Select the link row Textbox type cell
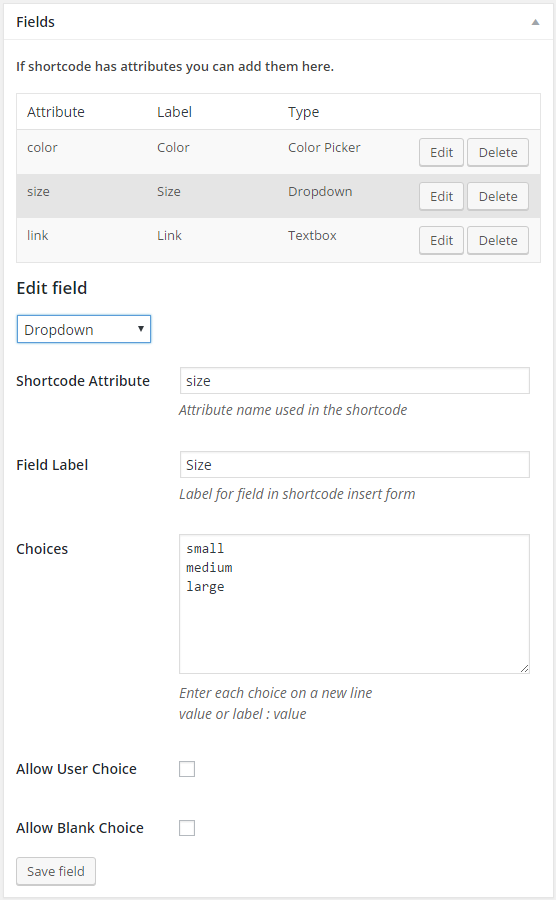 [312, 235]
